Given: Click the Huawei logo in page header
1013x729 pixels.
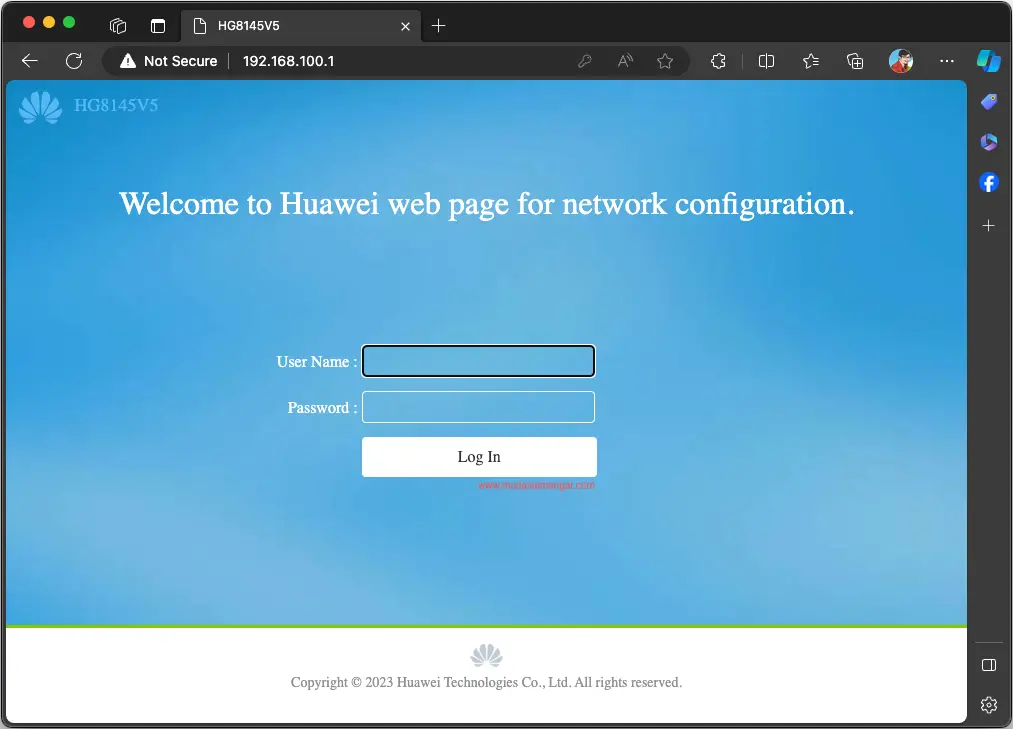Looking at the screenshot, I should point(41,107).
